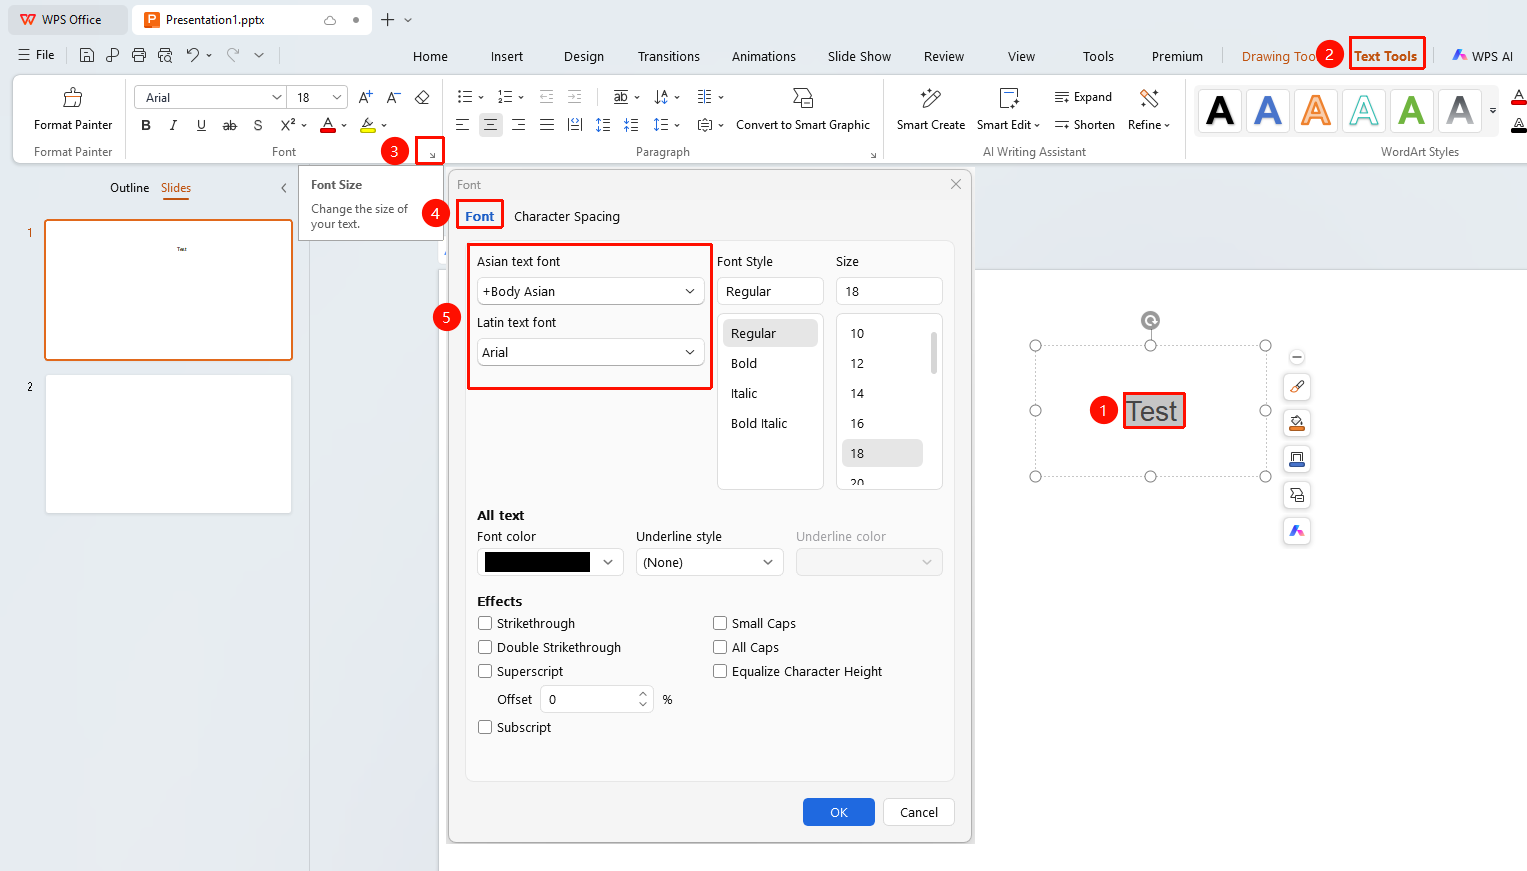Open the black Font color swatch
The width and height of the screenshot is (1527, 871).
(550, 562)
